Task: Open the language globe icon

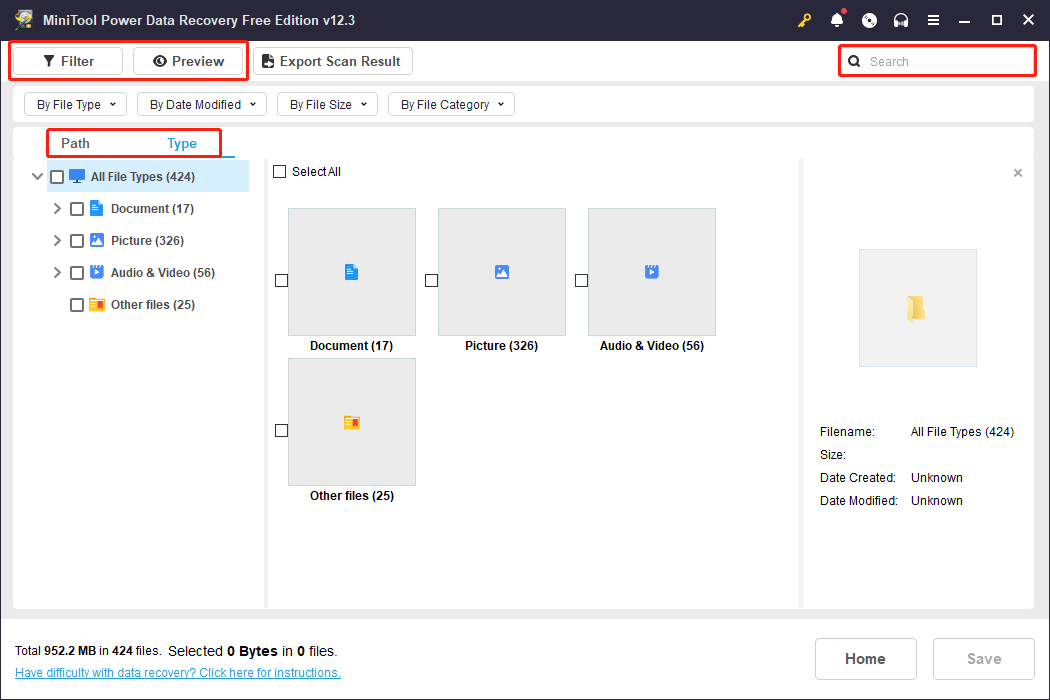Action: click(869, 20)
